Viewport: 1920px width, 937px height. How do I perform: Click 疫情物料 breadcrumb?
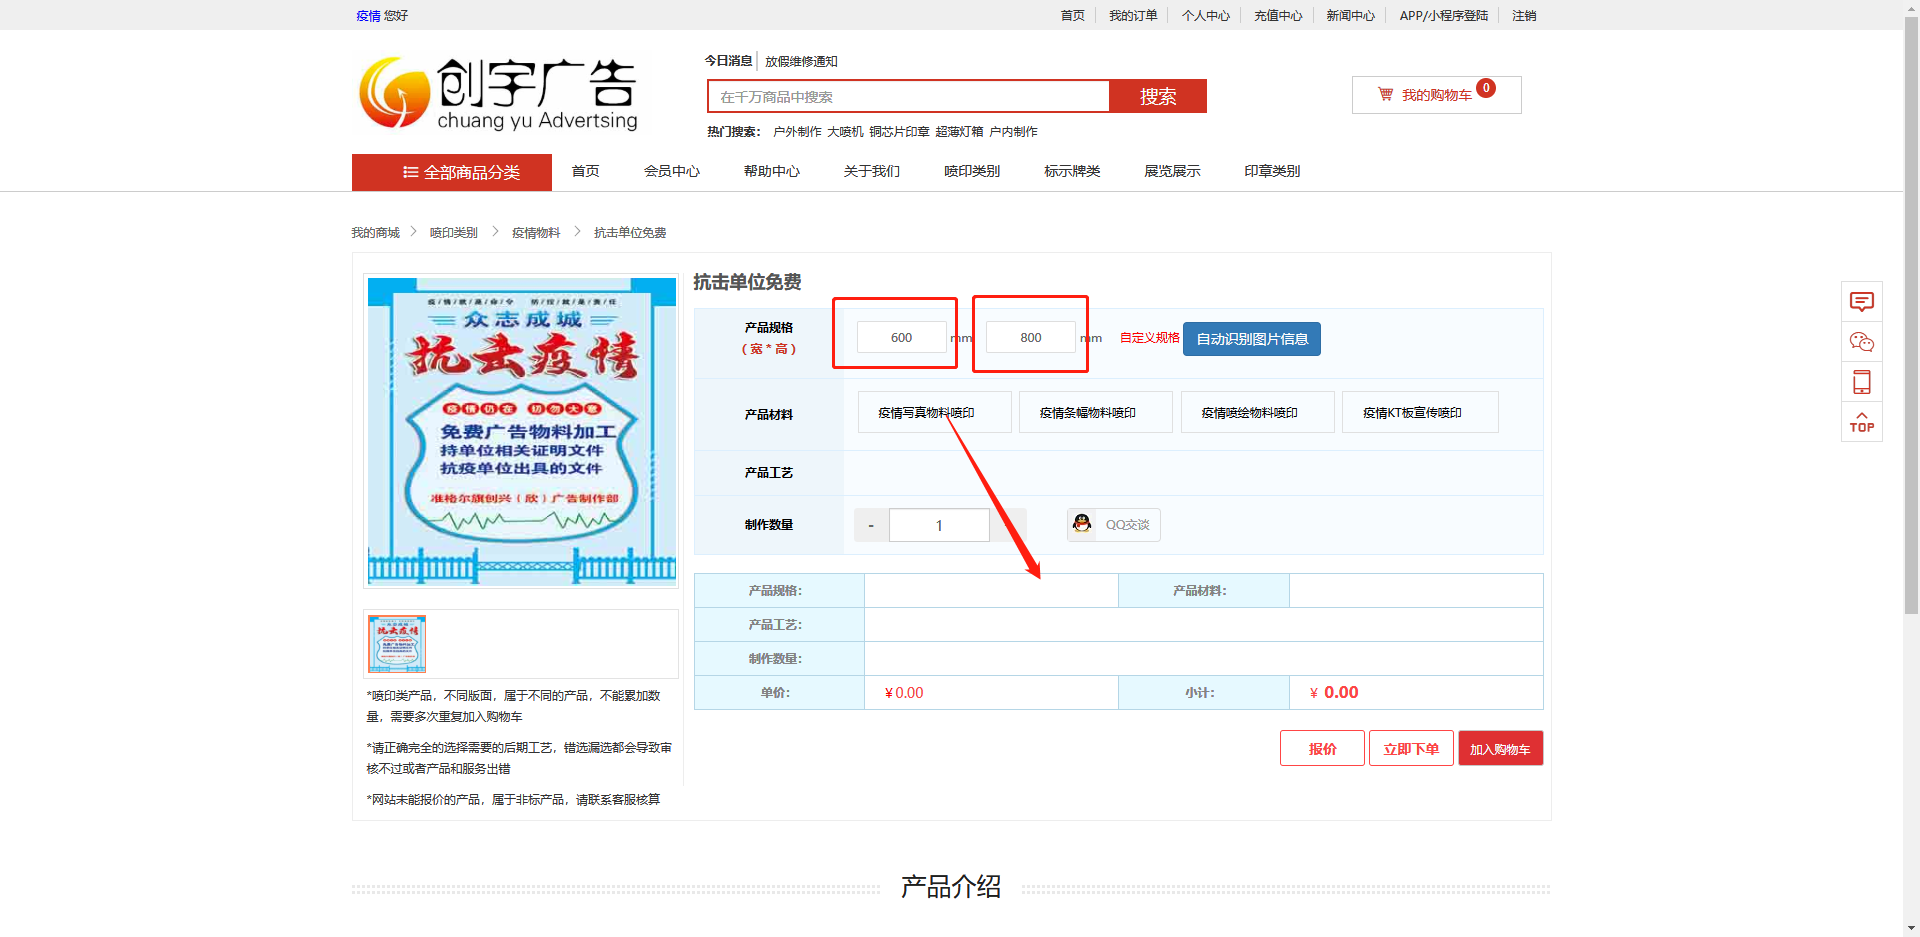536,232
